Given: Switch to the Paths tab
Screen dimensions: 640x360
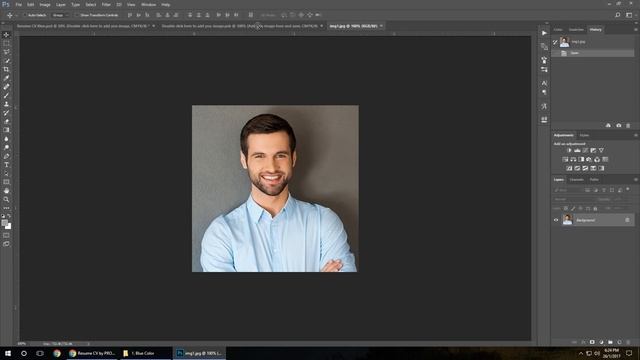Looking at the screenshot, I should [x=594, y=180].
